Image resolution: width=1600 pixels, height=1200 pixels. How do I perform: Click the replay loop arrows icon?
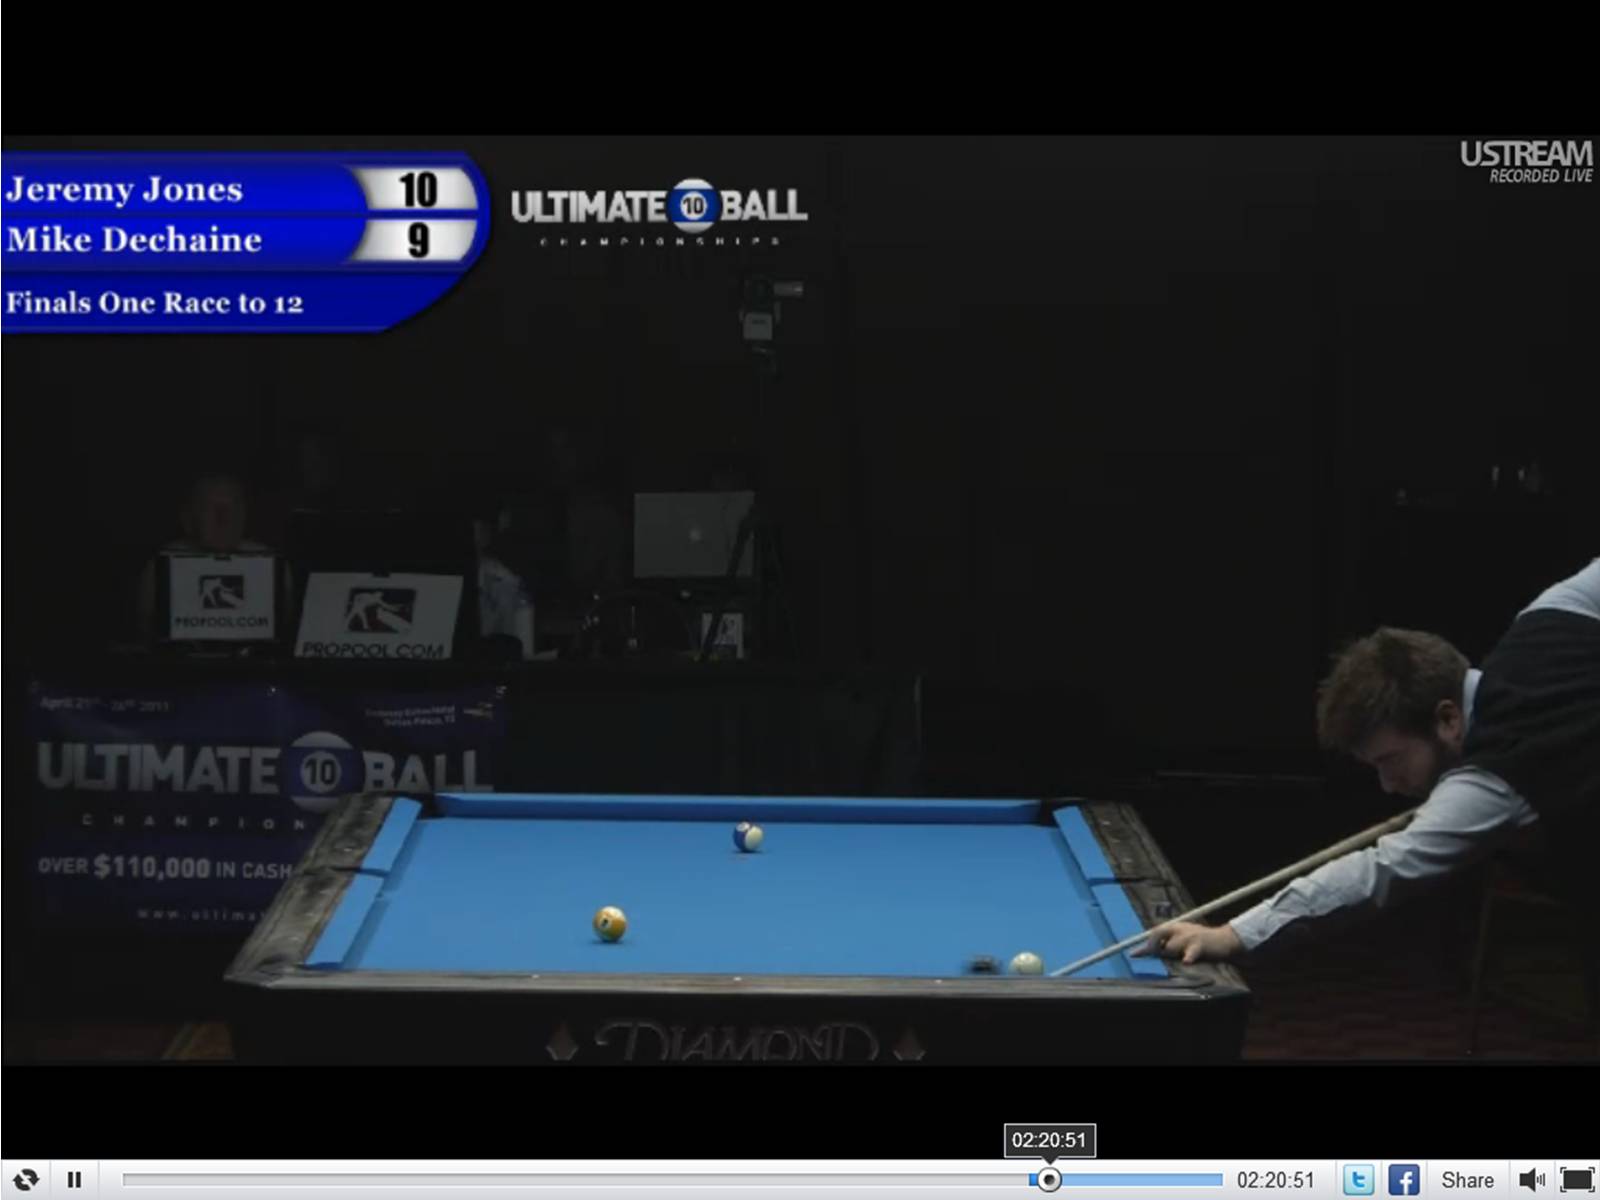click(x=26, y=1180)
